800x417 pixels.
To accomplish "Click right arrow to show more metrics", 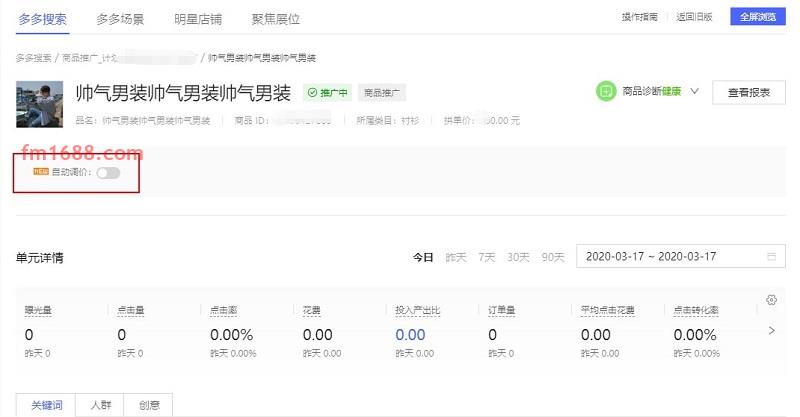I will 771,331.
